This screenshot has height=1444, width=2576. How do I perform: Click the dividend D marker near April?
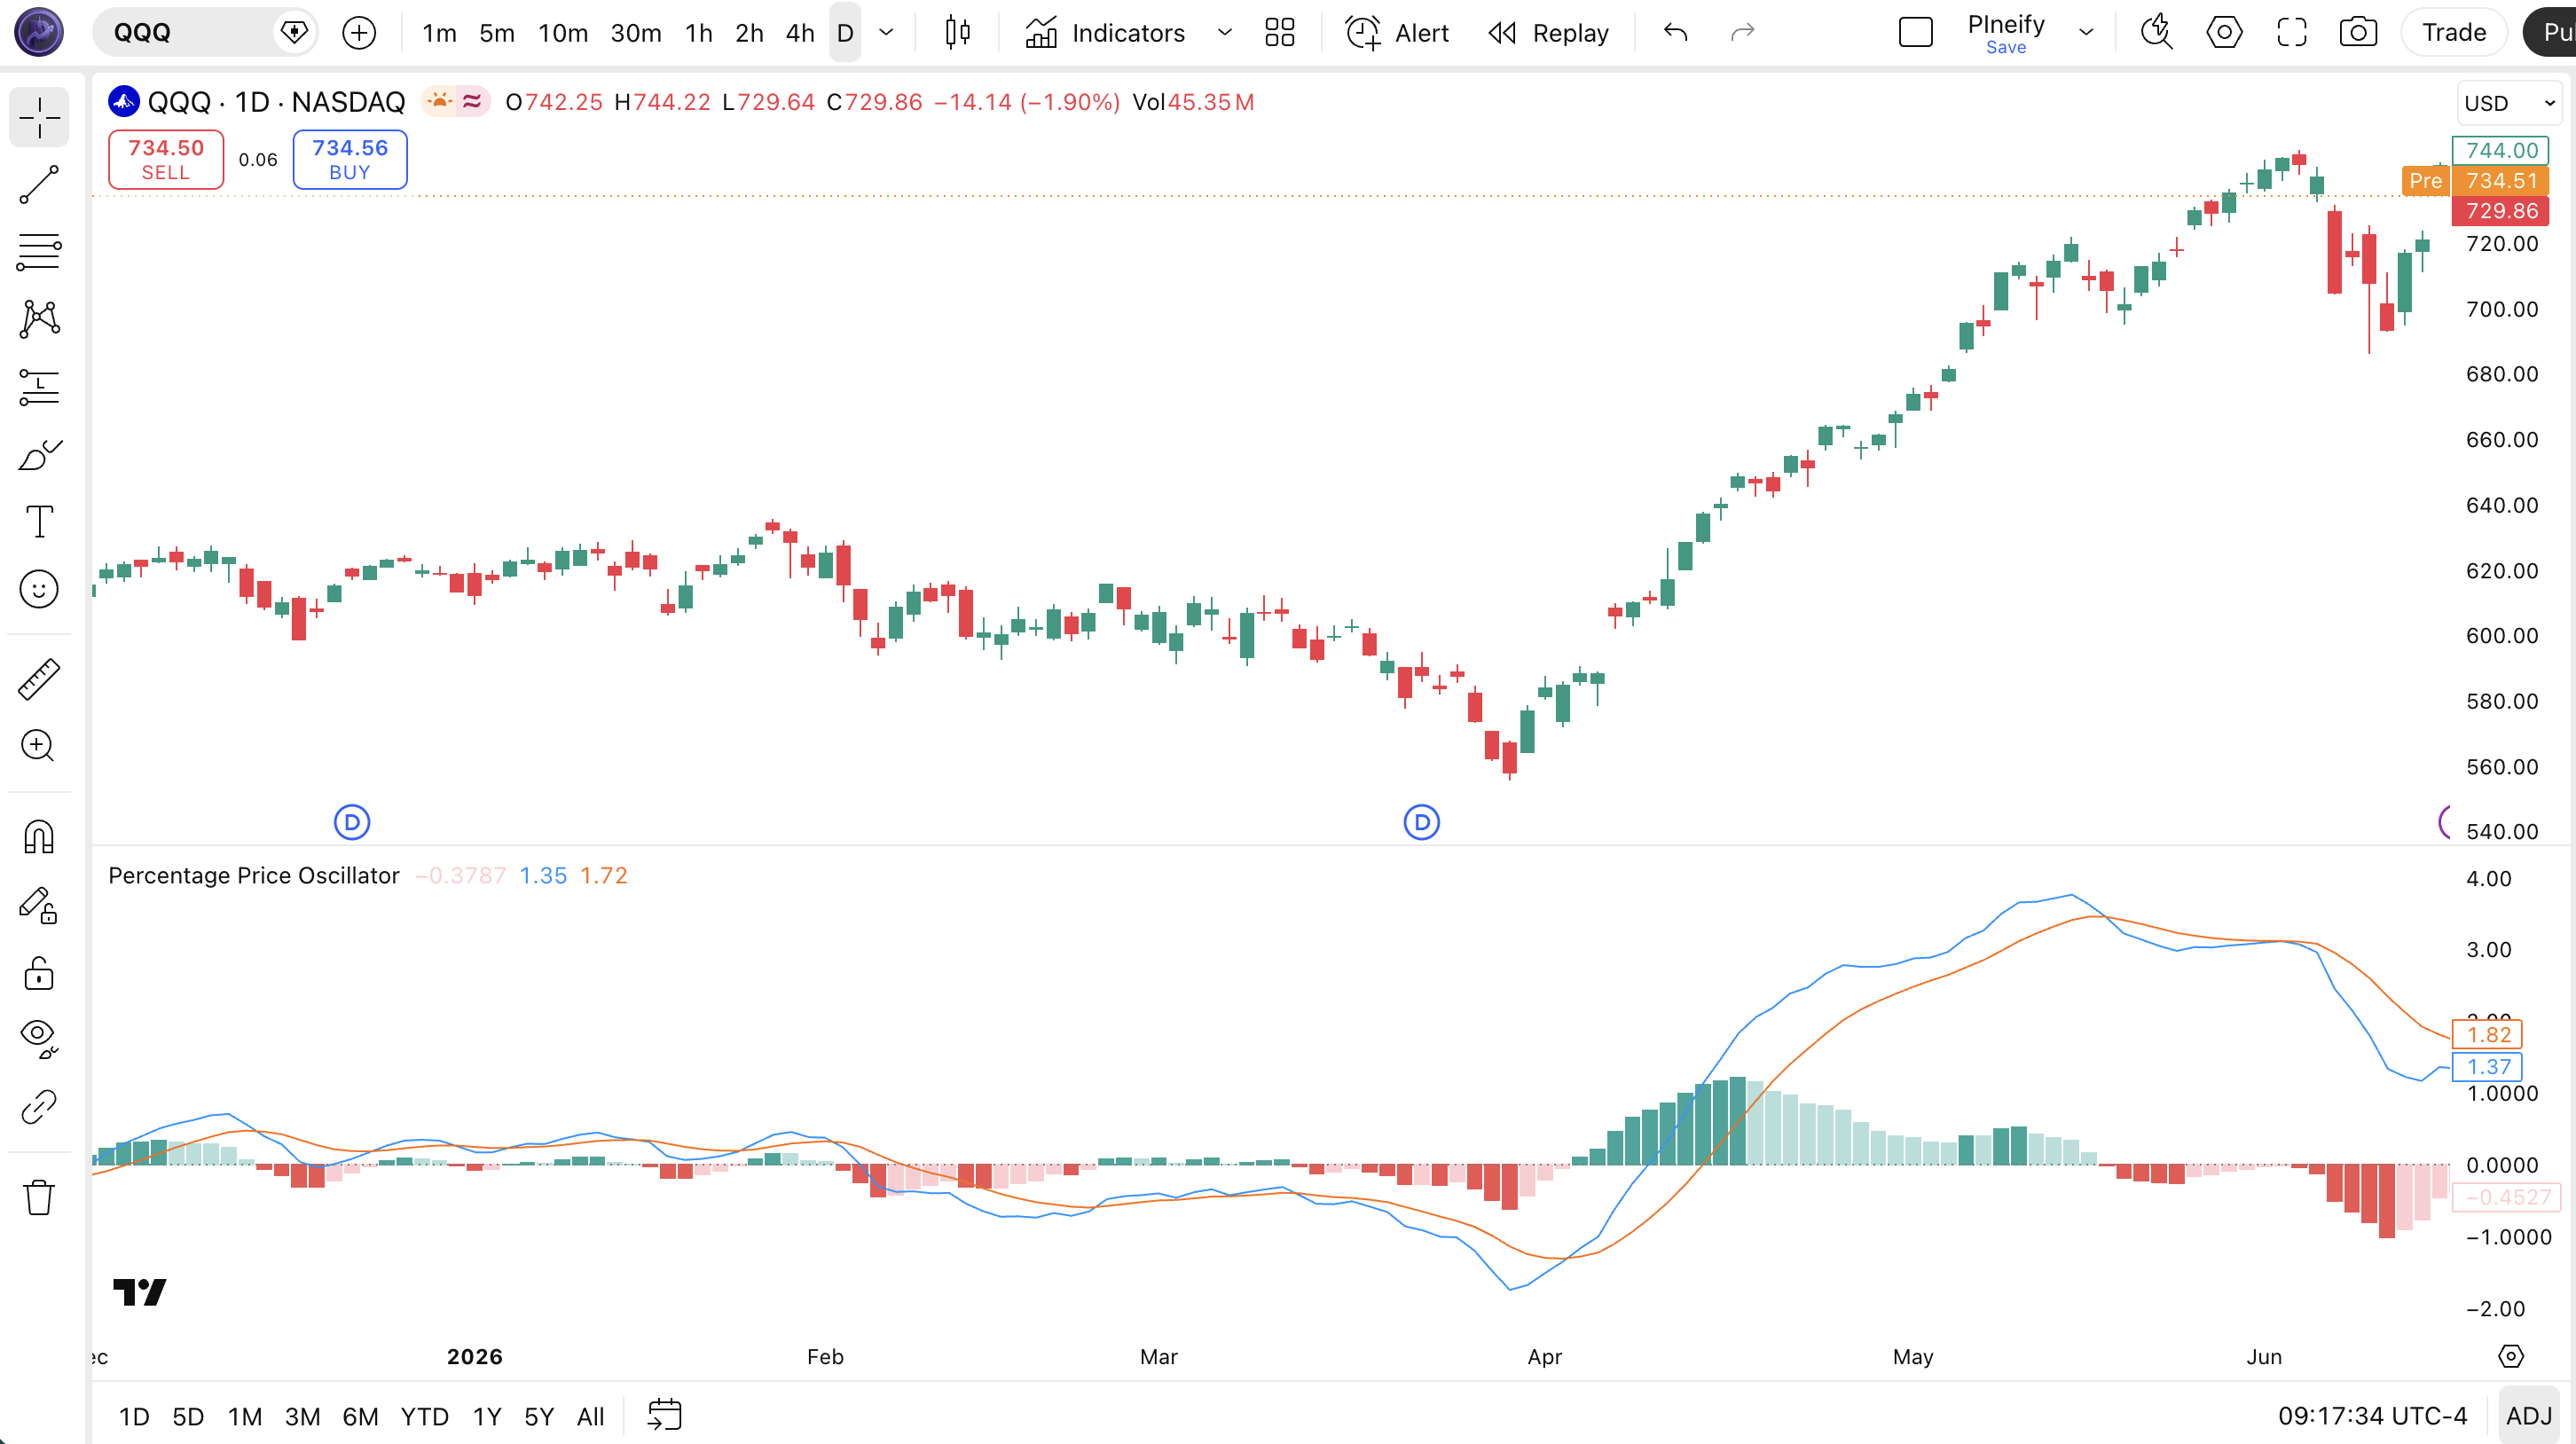(1421, 822)
